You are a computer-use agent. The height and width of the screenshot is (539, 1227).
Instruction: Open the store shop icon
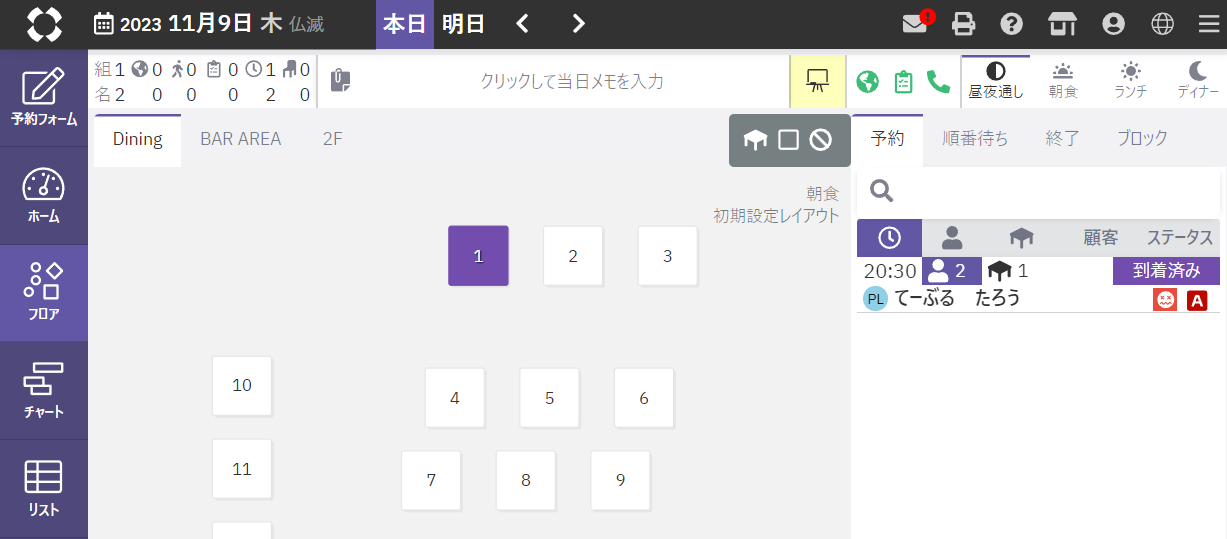point(1062,24)
